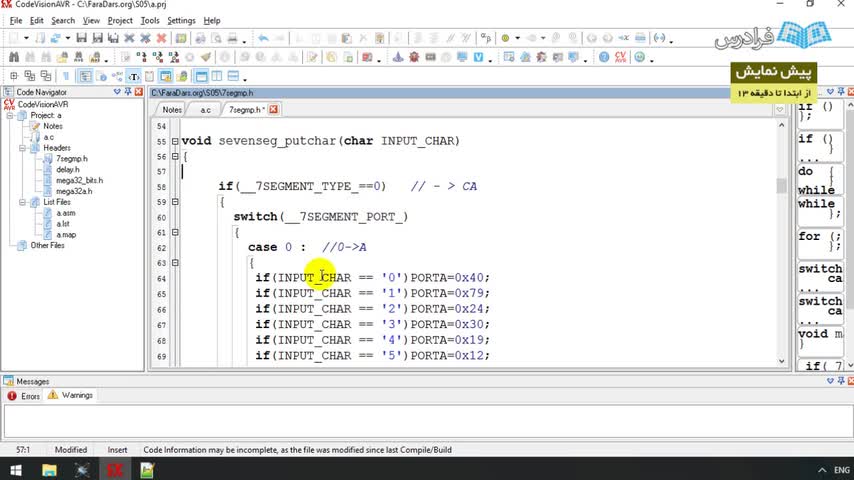Click the Save All files icon
854x480 pixels.
click(x=113, y=38)
